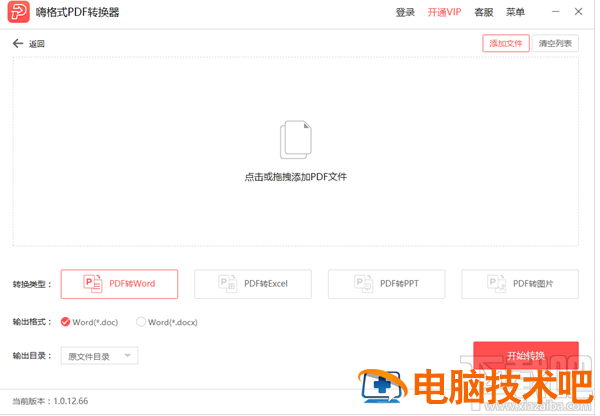
Task: Click the document icon in the drop area
Action: (x=295, y=140)
